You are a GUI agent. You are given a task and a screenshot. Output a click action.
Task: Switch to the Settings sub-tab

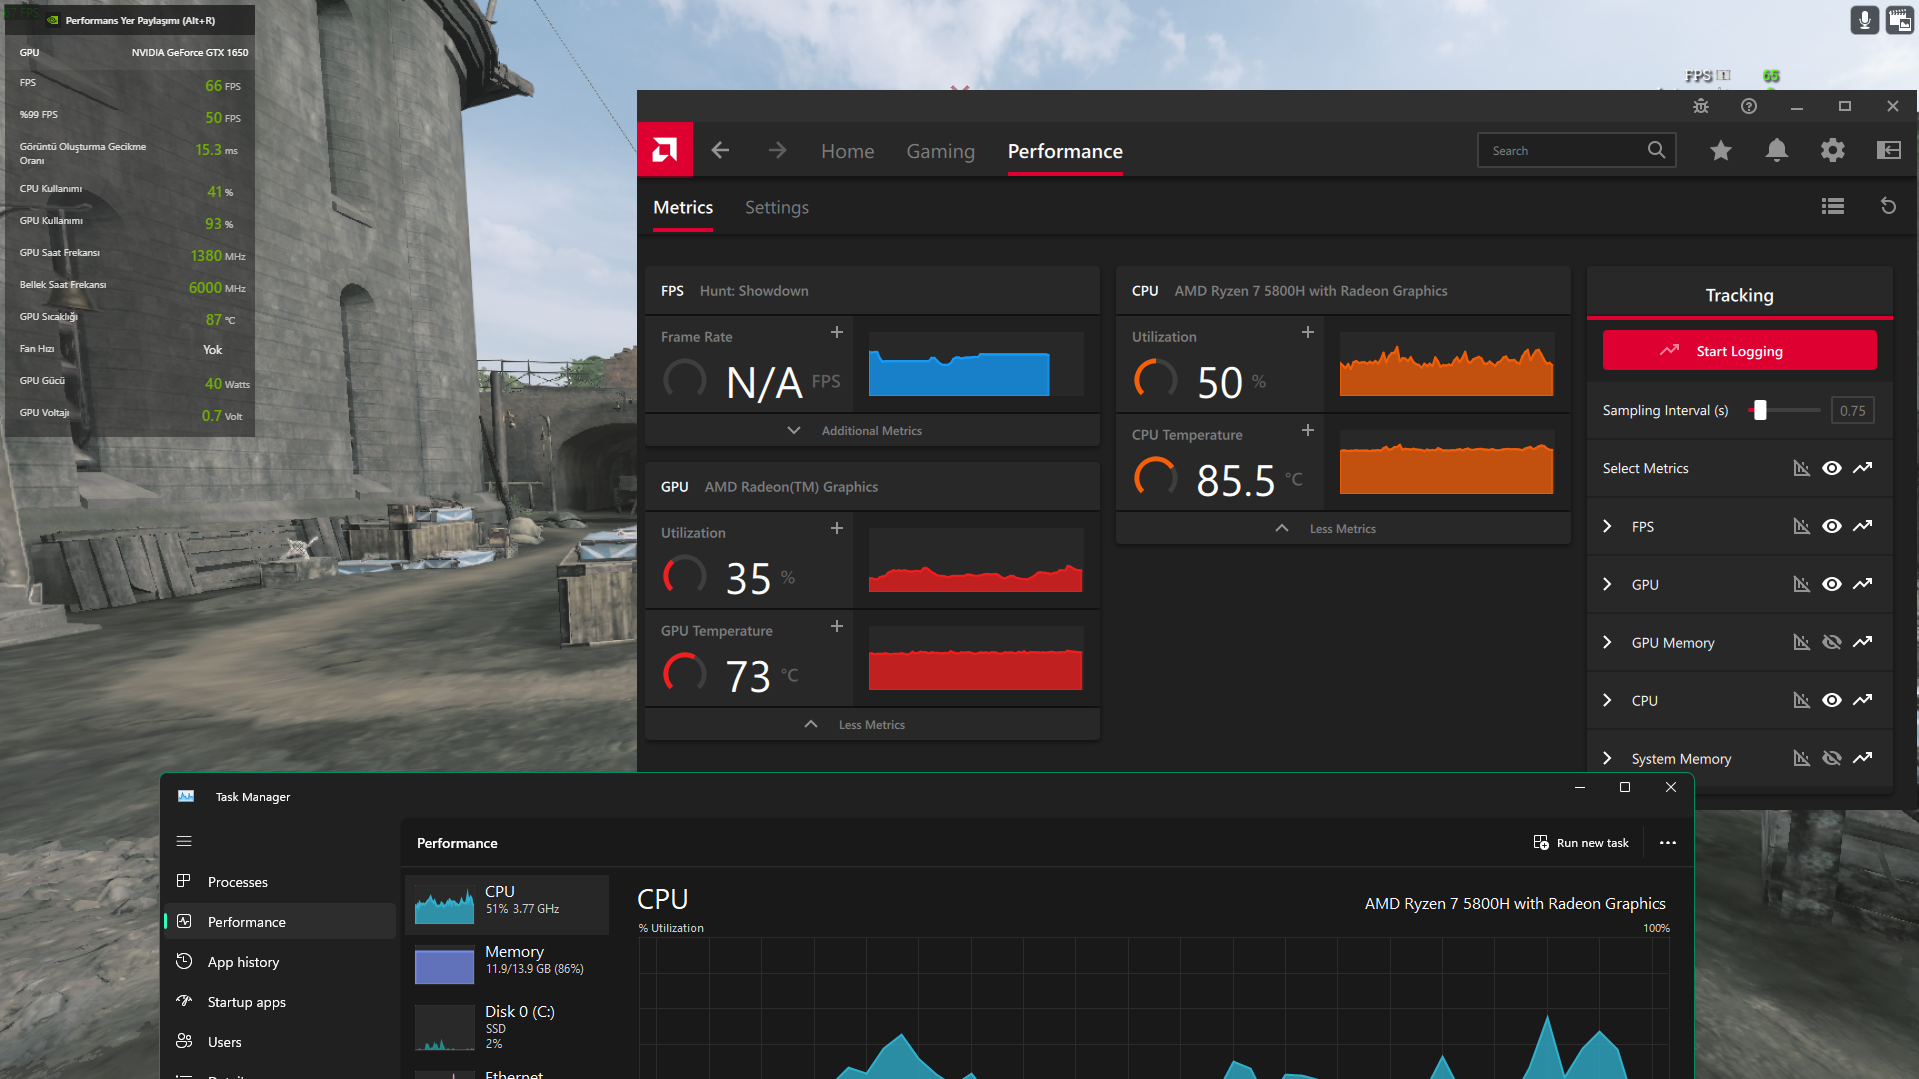(777, 207)
